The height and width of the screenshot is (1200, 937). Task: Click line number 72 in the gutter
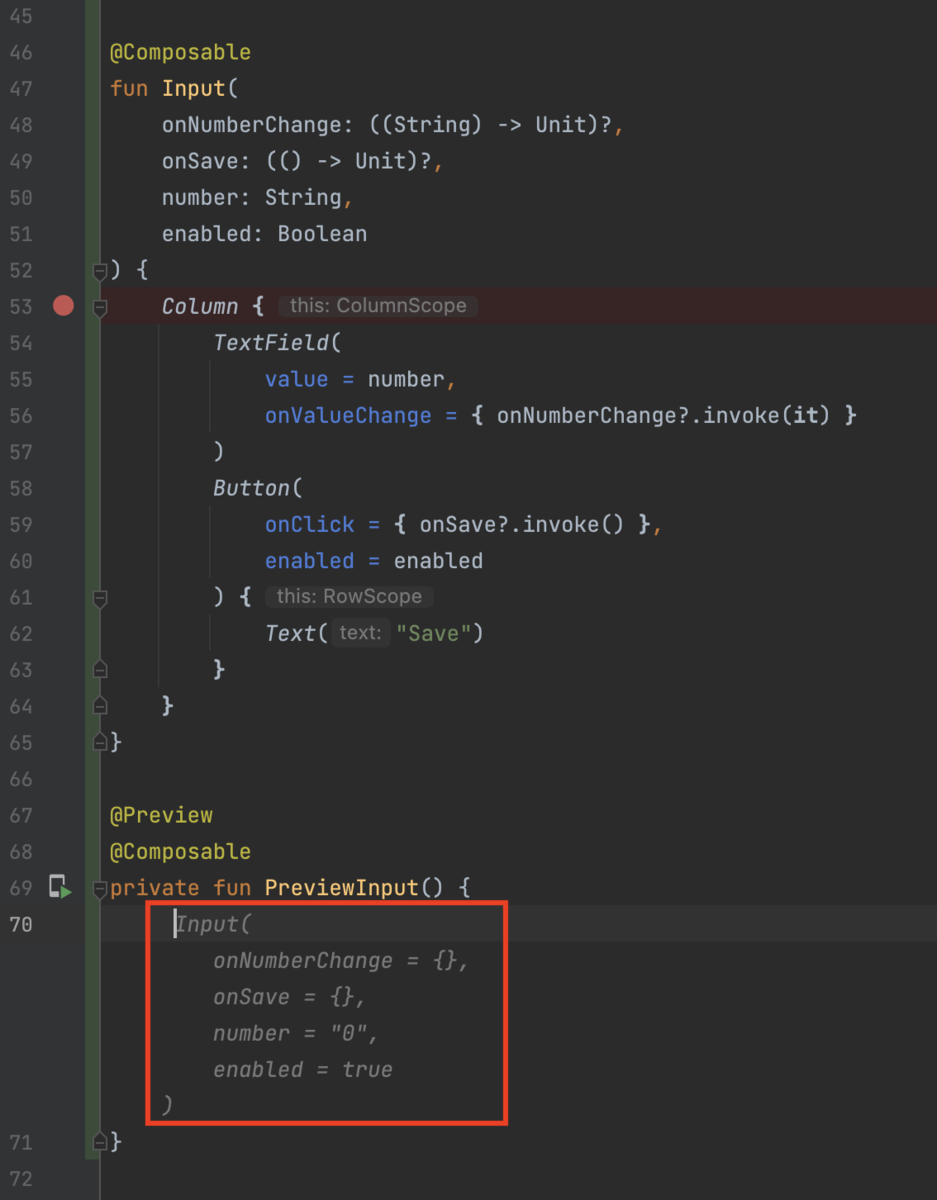(x=21, y=1178)
